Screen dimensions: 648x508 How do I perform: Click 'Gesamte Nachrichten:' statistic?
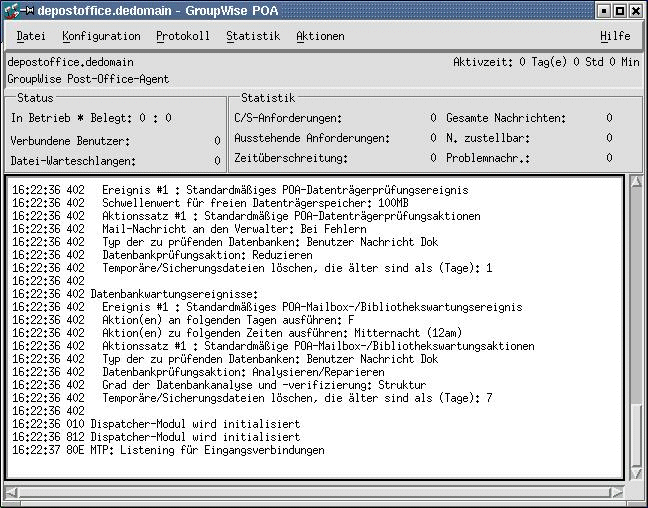click(506, 118)
